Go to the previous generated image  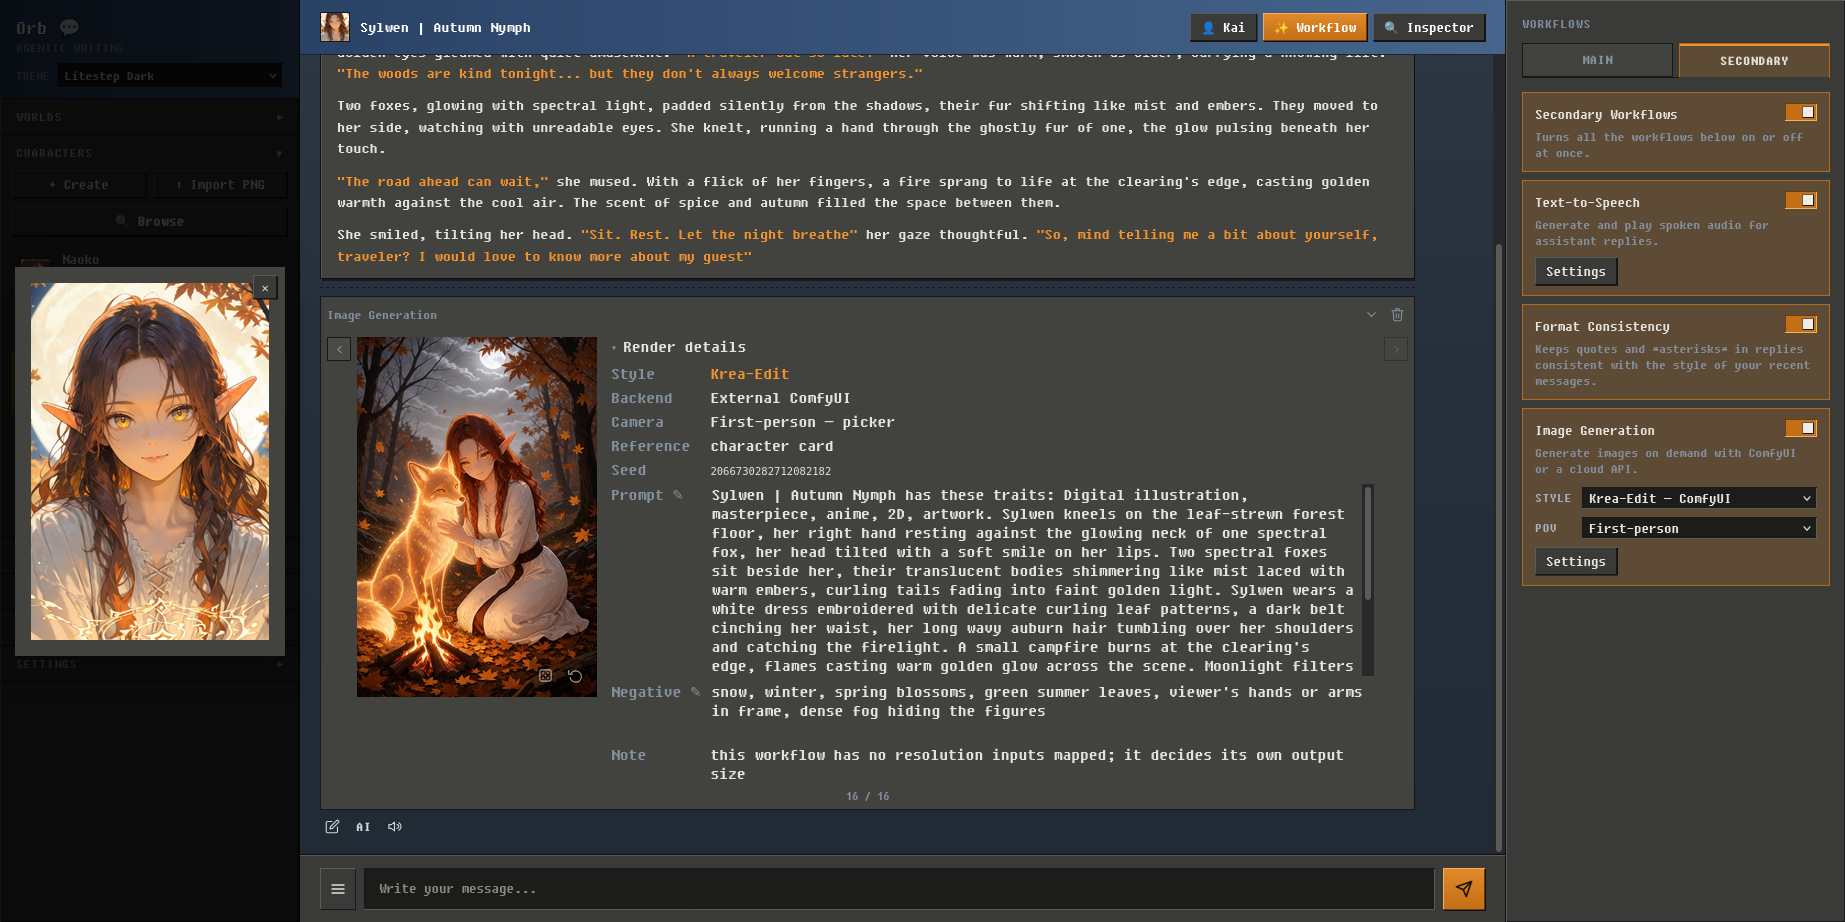[x=339, y=349]
